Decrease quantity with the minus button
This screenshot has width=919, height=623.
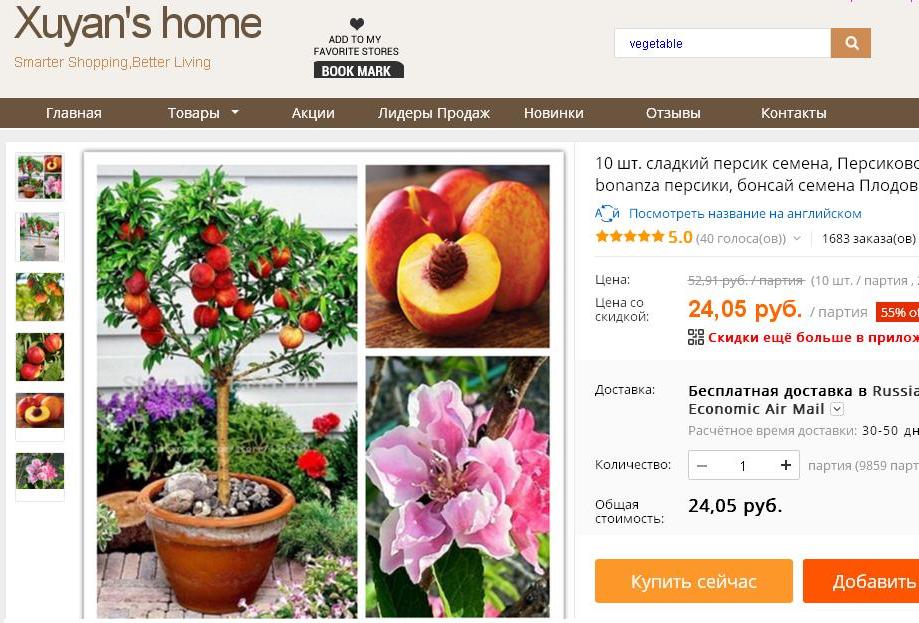click(x=702, y=465)
